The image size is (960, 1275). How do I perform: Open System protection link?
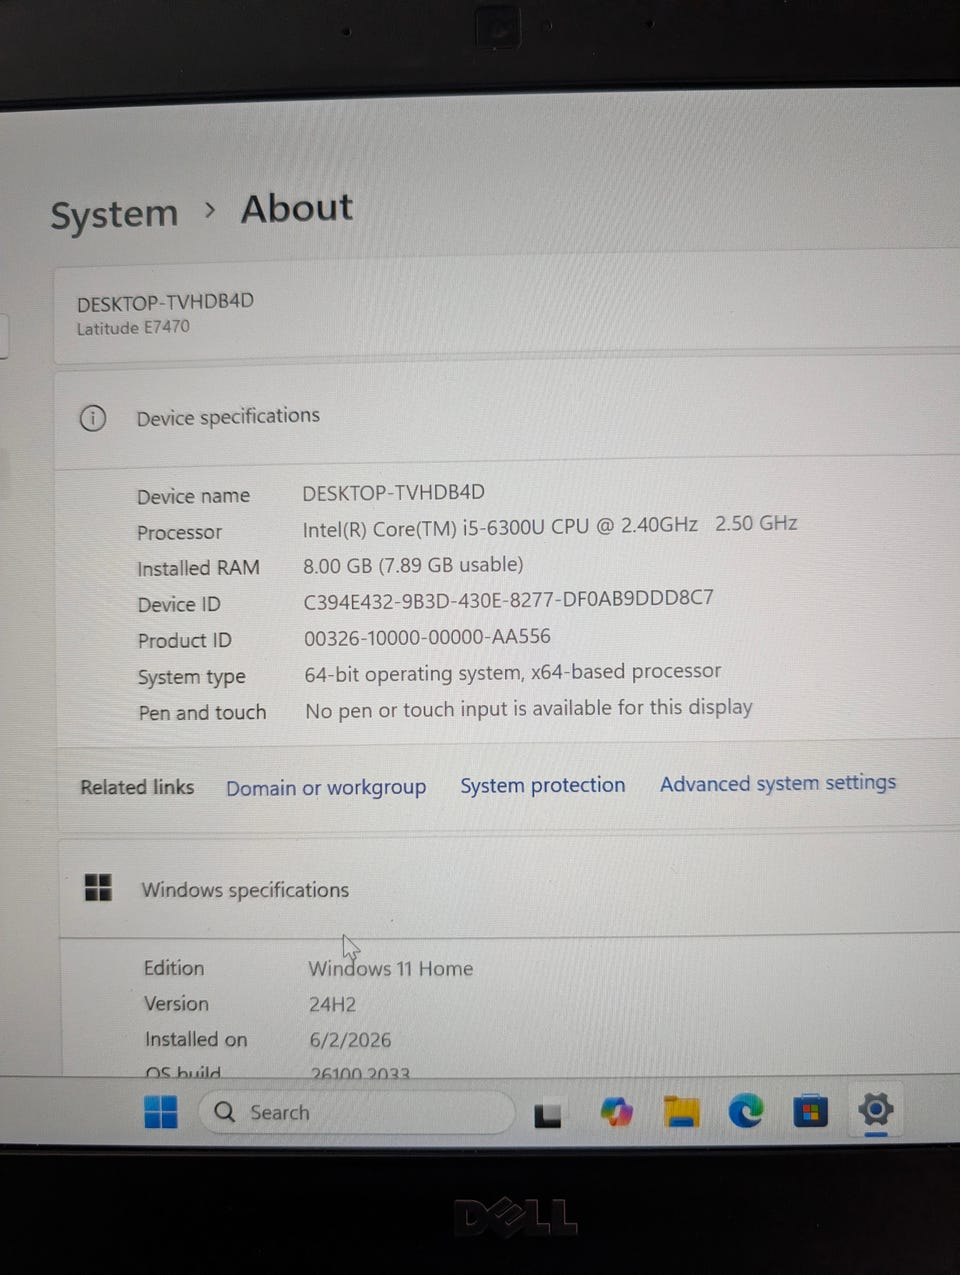pyautogui.click(x=543, y=786)
